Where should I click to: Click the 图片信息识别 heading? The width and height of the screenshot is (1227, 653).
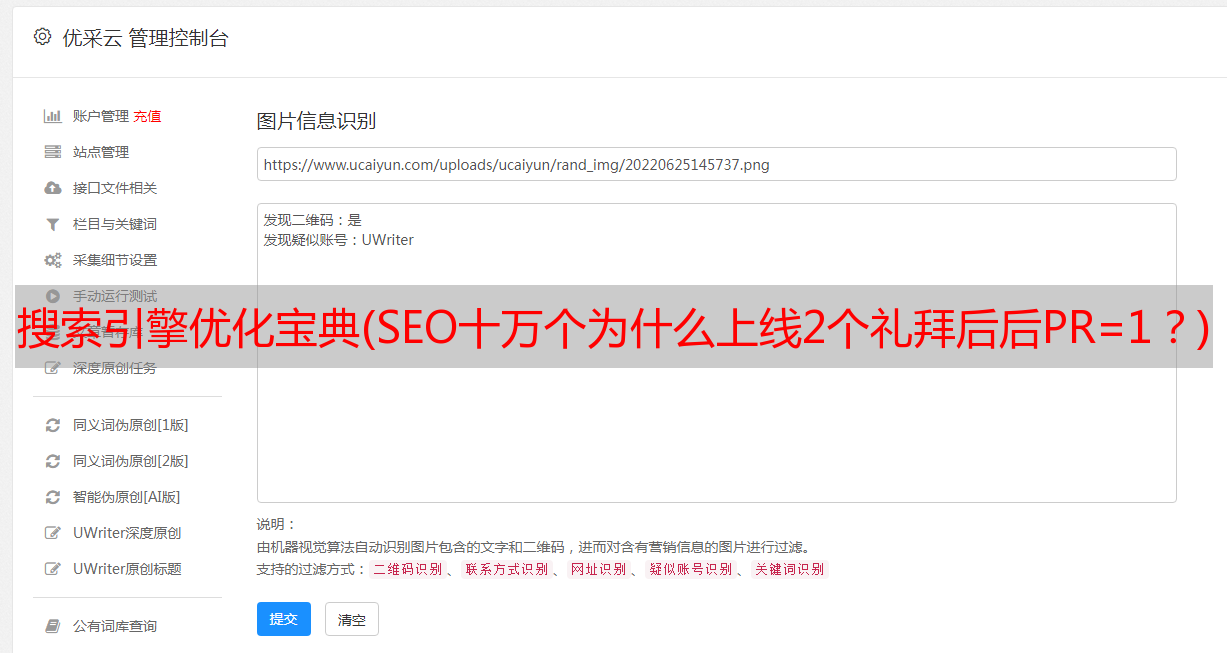(x=316, y=121)
